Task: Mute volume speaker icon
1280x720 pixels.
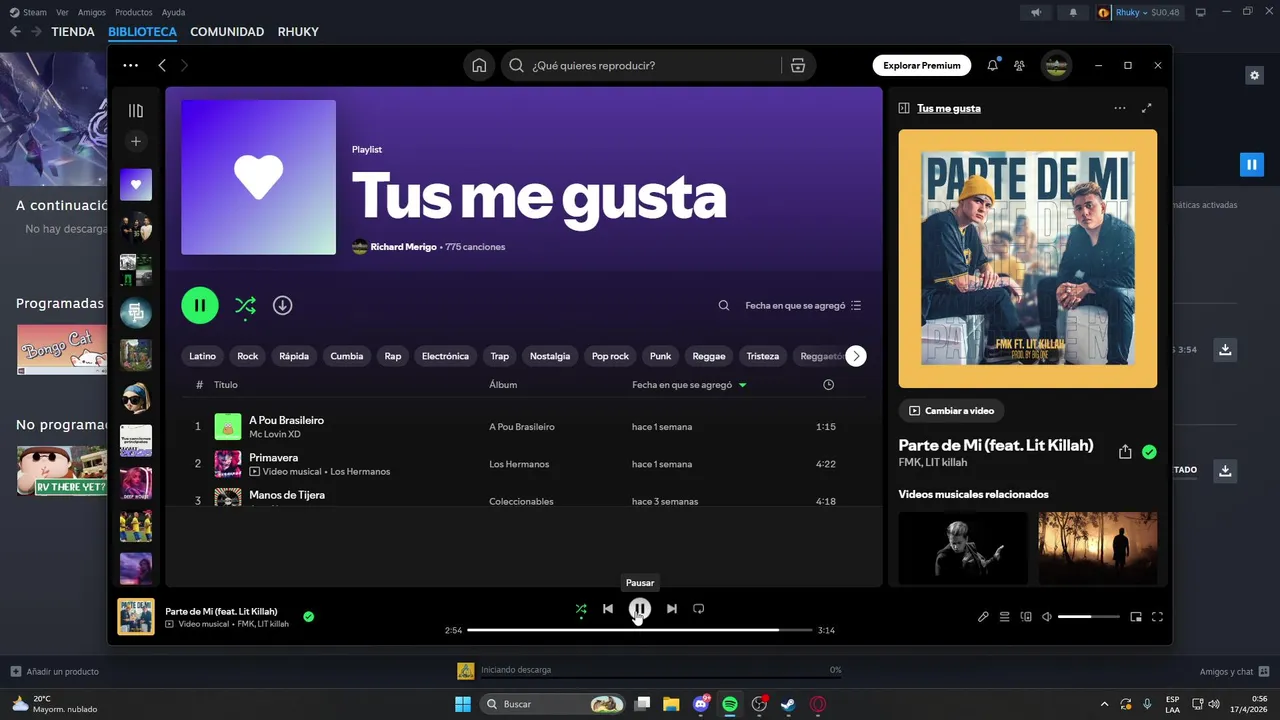Action: pyautogui.click(x=1047, y=617)
